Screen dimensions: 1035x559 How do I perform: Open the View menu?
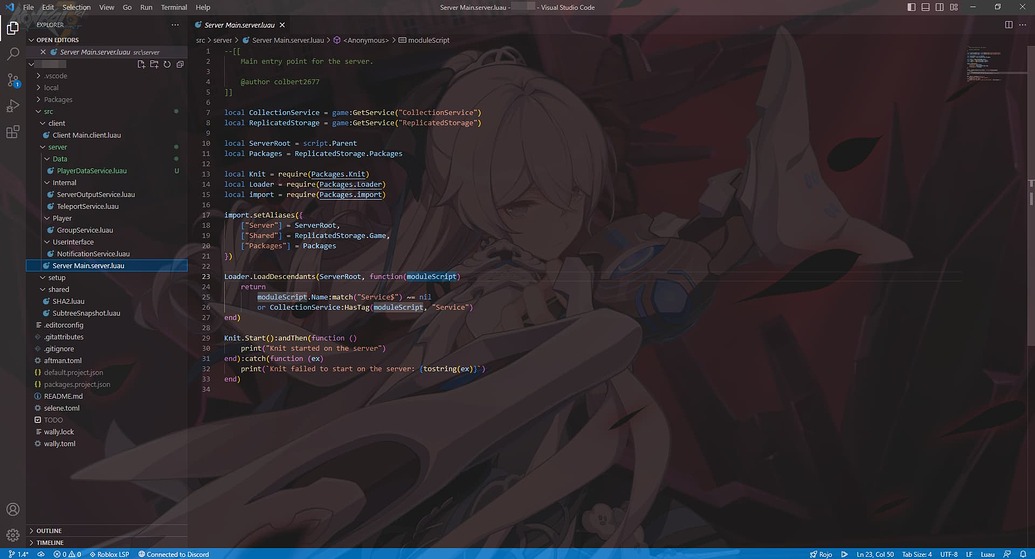pyautogui.click(x=106, y=7)
